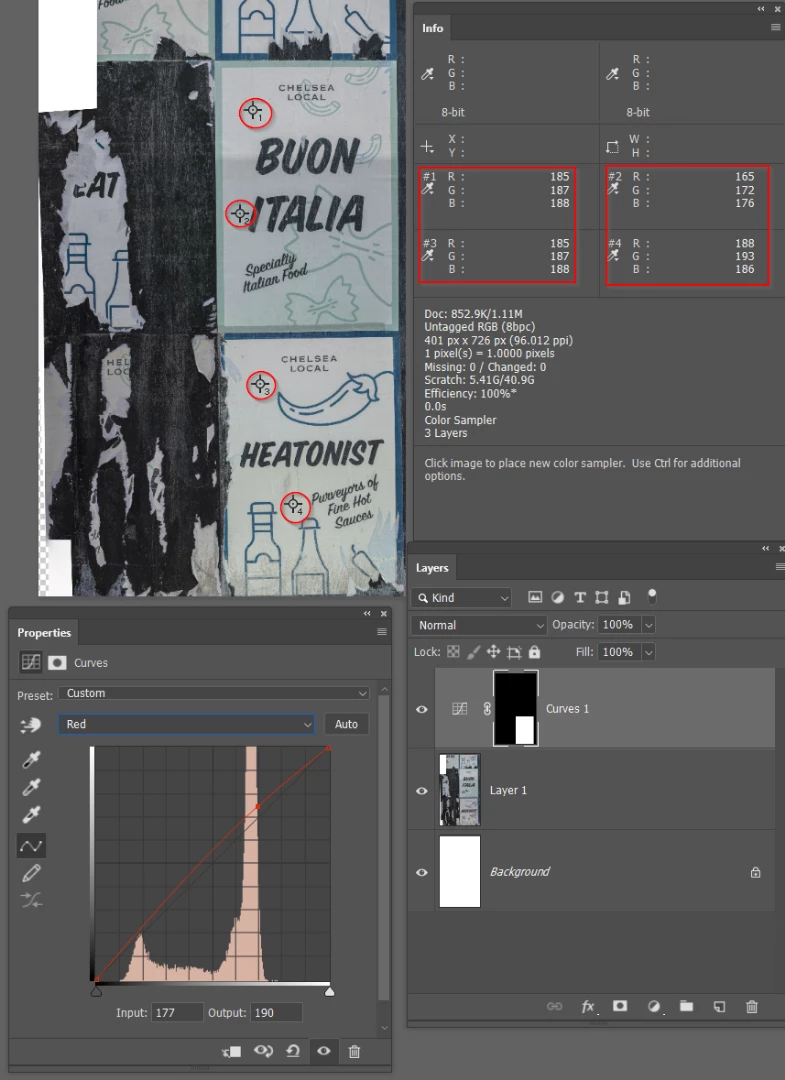Toggle the lock all icon in Layers

[534, 652]
